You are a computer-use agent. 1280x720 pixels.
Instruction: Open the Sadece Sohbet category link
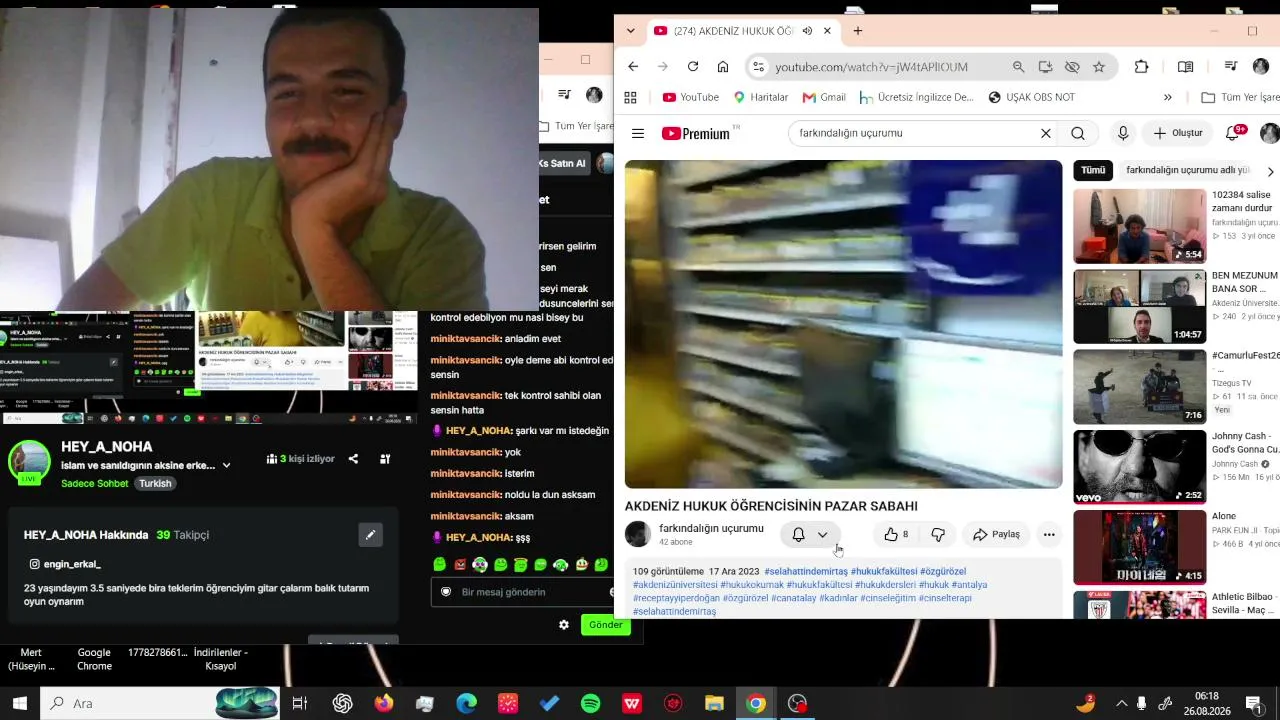[x=95, y=484]
